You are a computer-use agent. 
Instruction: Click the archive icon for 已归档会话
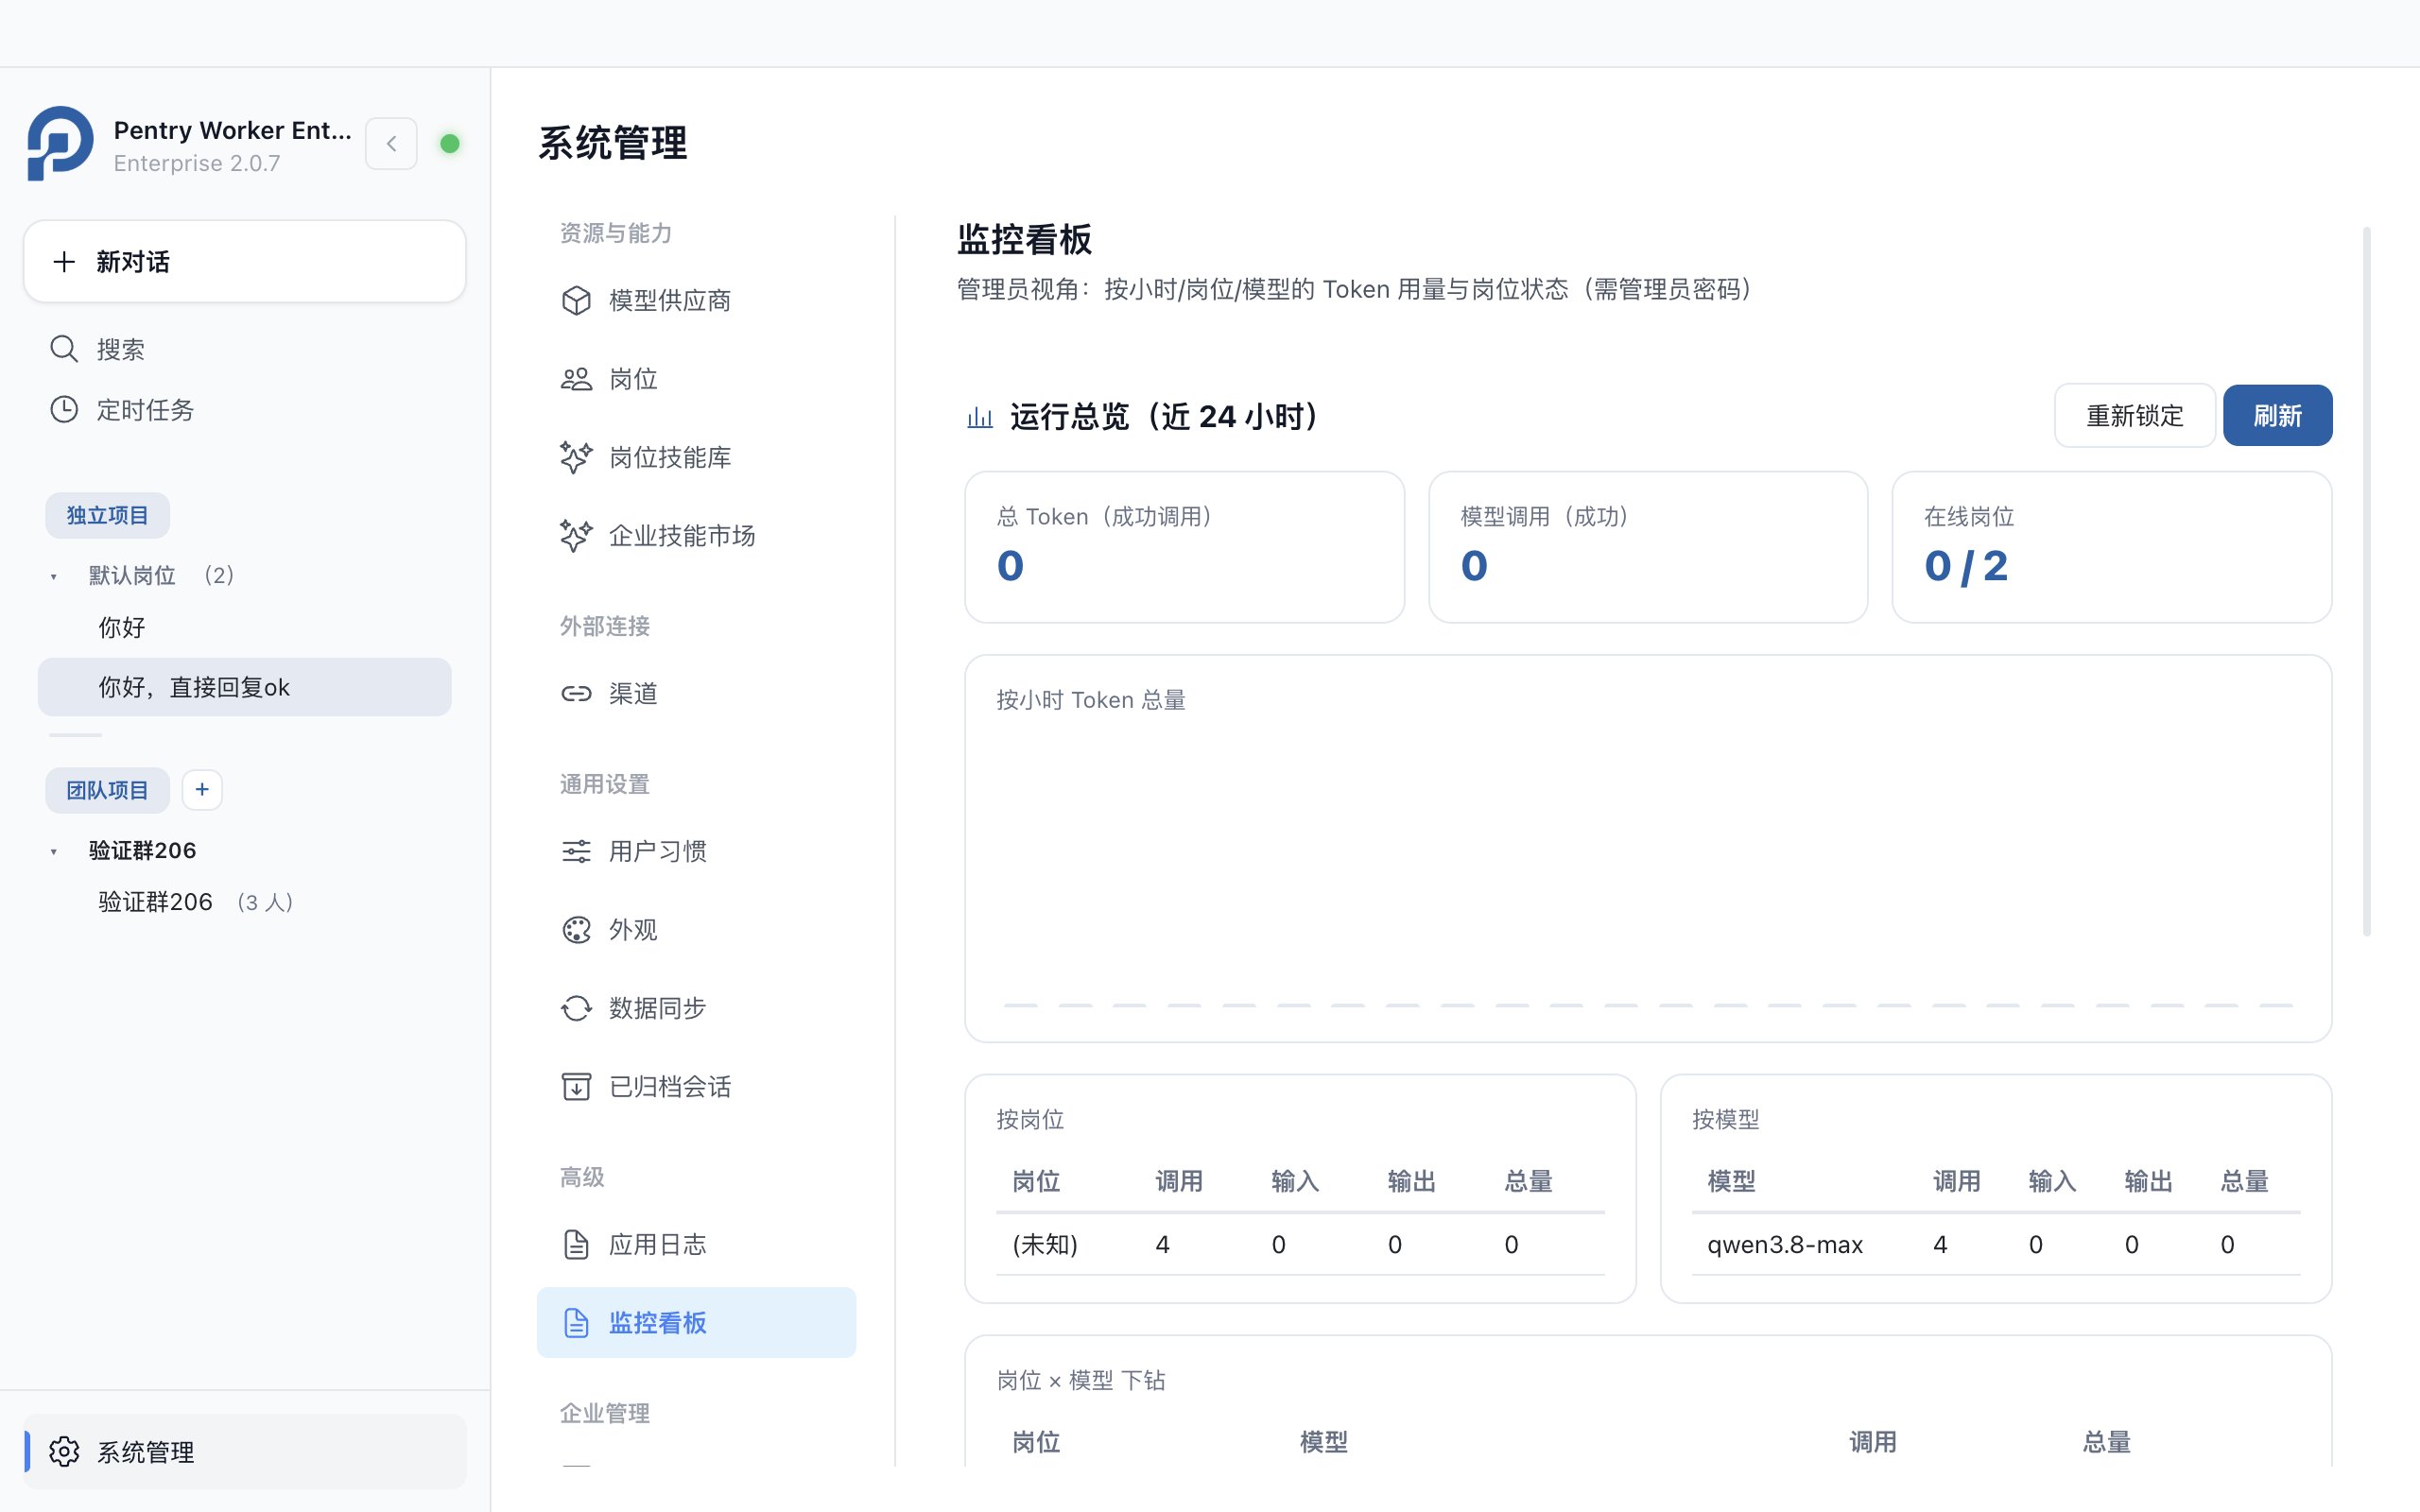coord(576,1086)
